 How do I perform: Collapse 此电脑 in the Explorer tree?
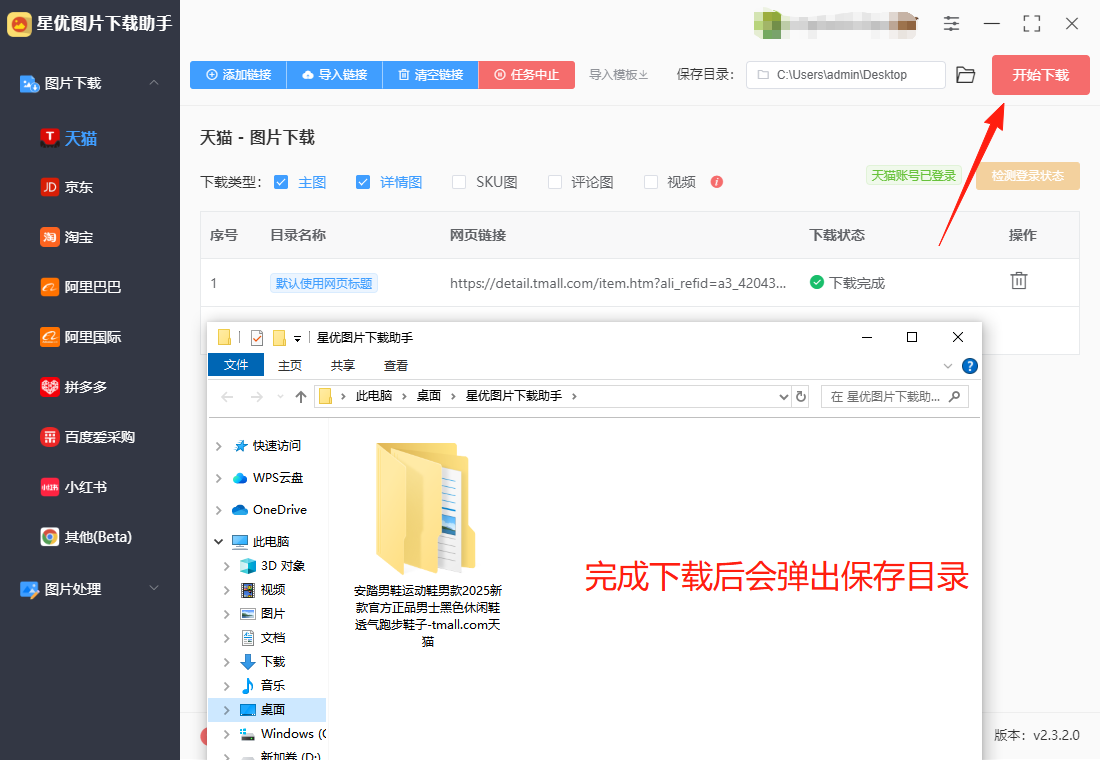click(219, 542)
